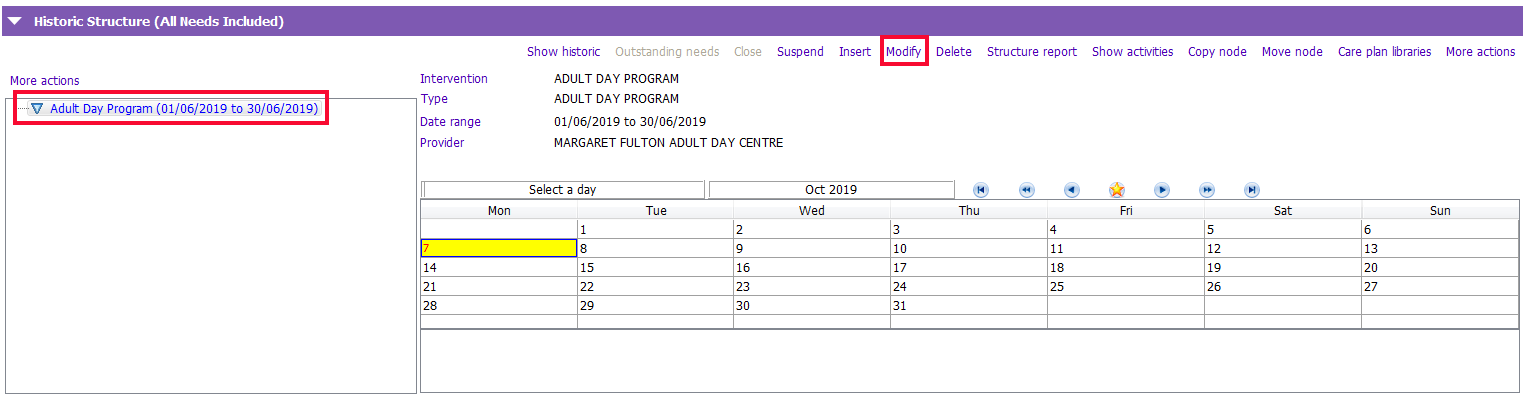Select day 26 in the calendar
The height and width of the screenshot is (395, 1523).
(x=1283, y=287)
